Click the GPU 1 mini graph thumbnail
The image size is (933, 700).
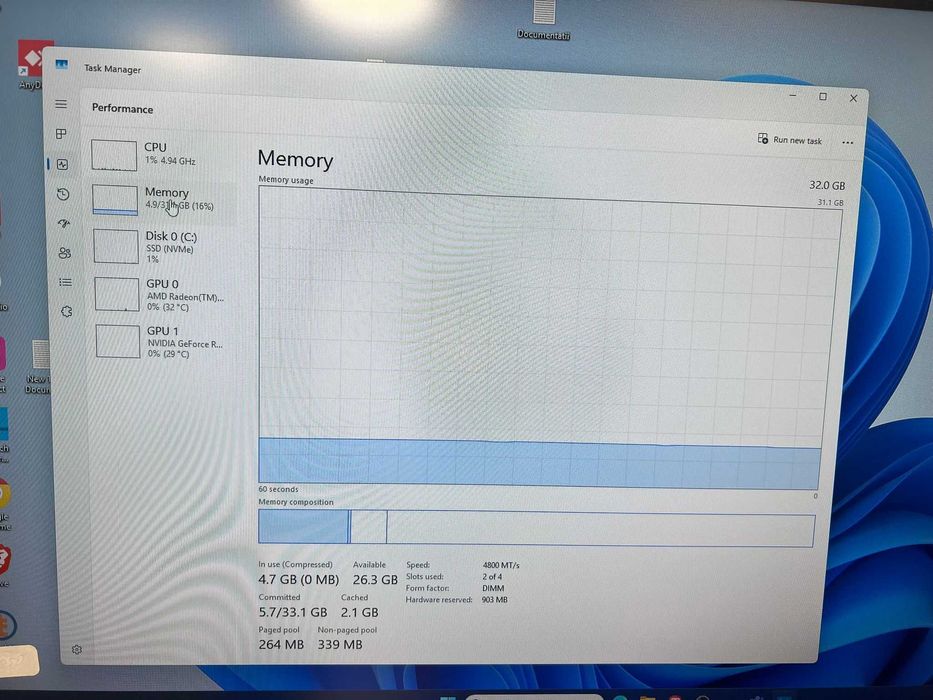(x=118, y=342)
